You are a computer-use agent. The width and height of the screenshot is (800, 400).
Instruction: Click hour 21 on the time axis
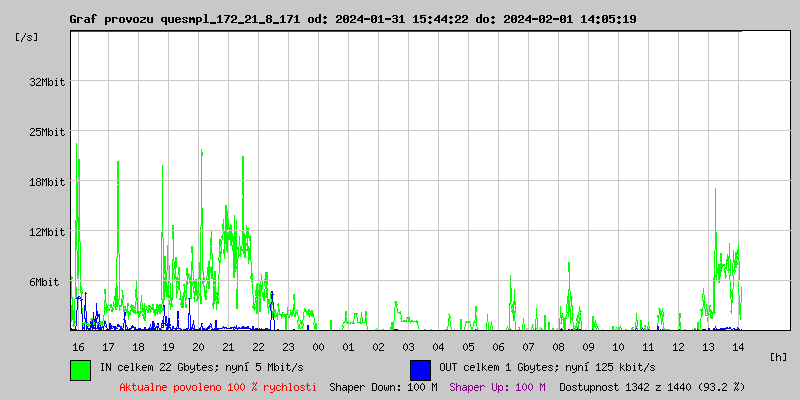228,346
